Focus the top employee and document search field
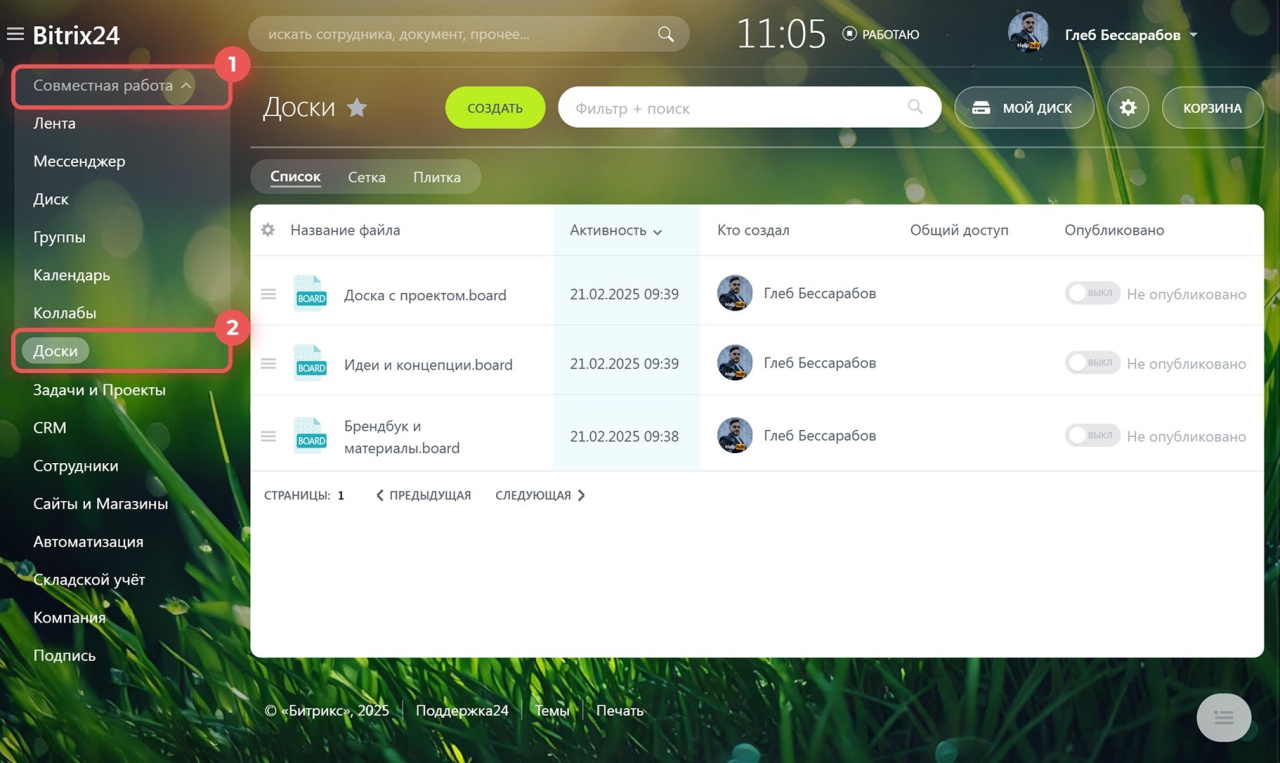Image resolution: width=1280 pixels, height=763 pixels. pyautogui.click(x=469, y=34)
